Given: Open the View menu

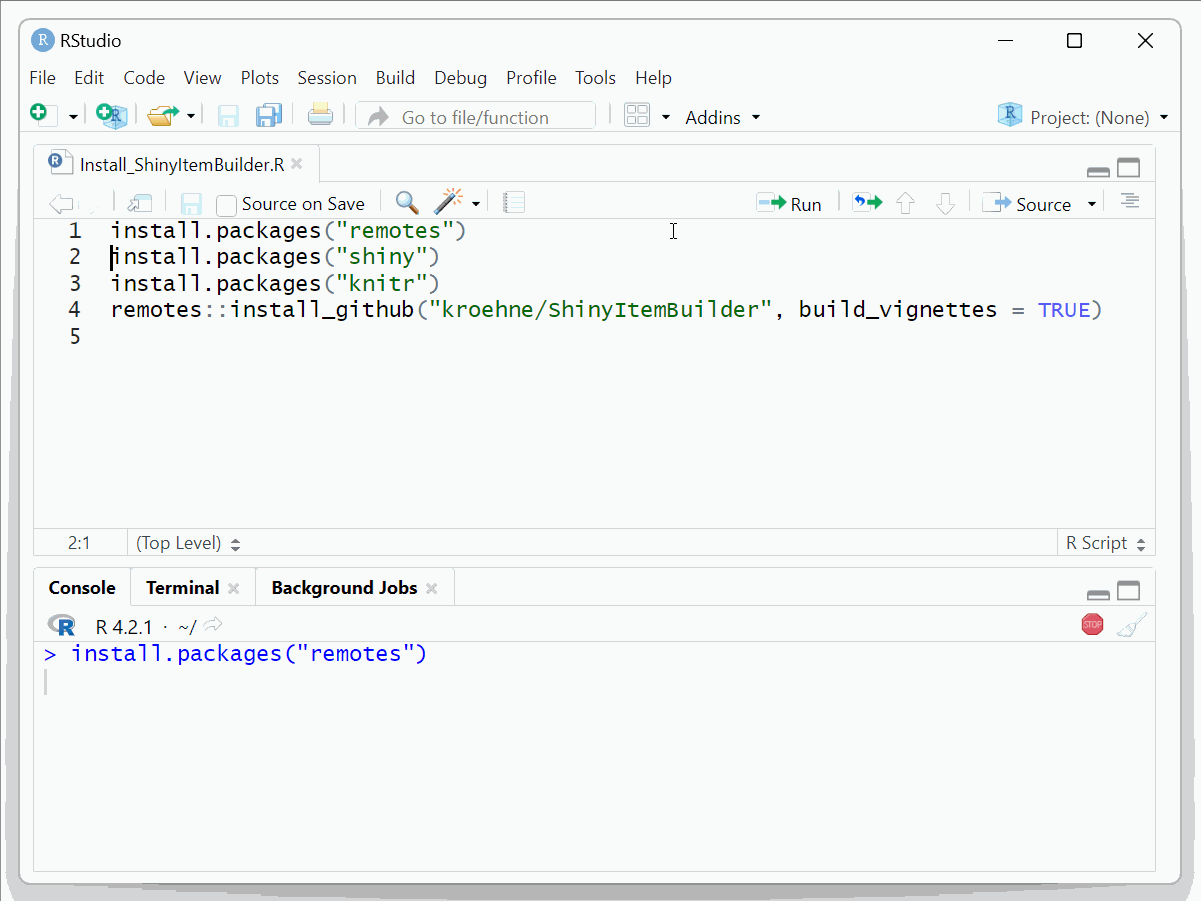Looking at the screenshot, I should pos(202,78).
